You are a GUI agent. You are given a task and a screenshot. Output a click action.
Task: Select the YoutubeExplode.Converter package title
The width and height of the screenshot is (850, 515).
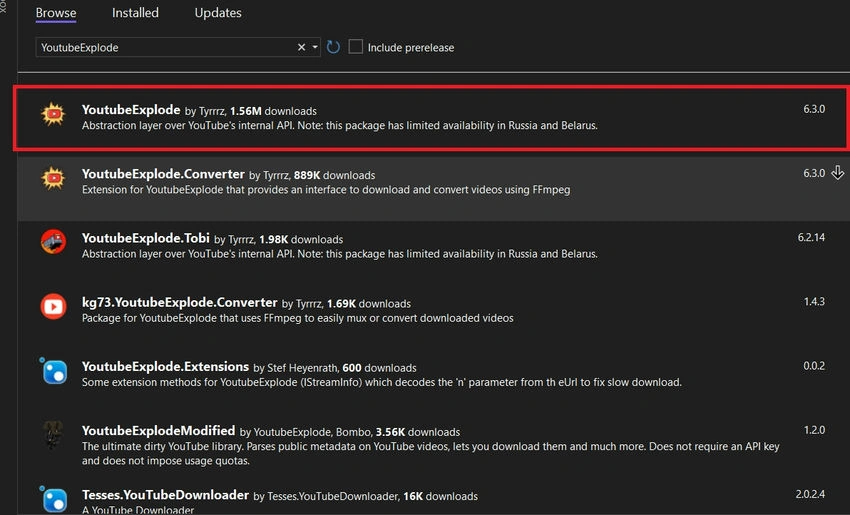(163, 174)
